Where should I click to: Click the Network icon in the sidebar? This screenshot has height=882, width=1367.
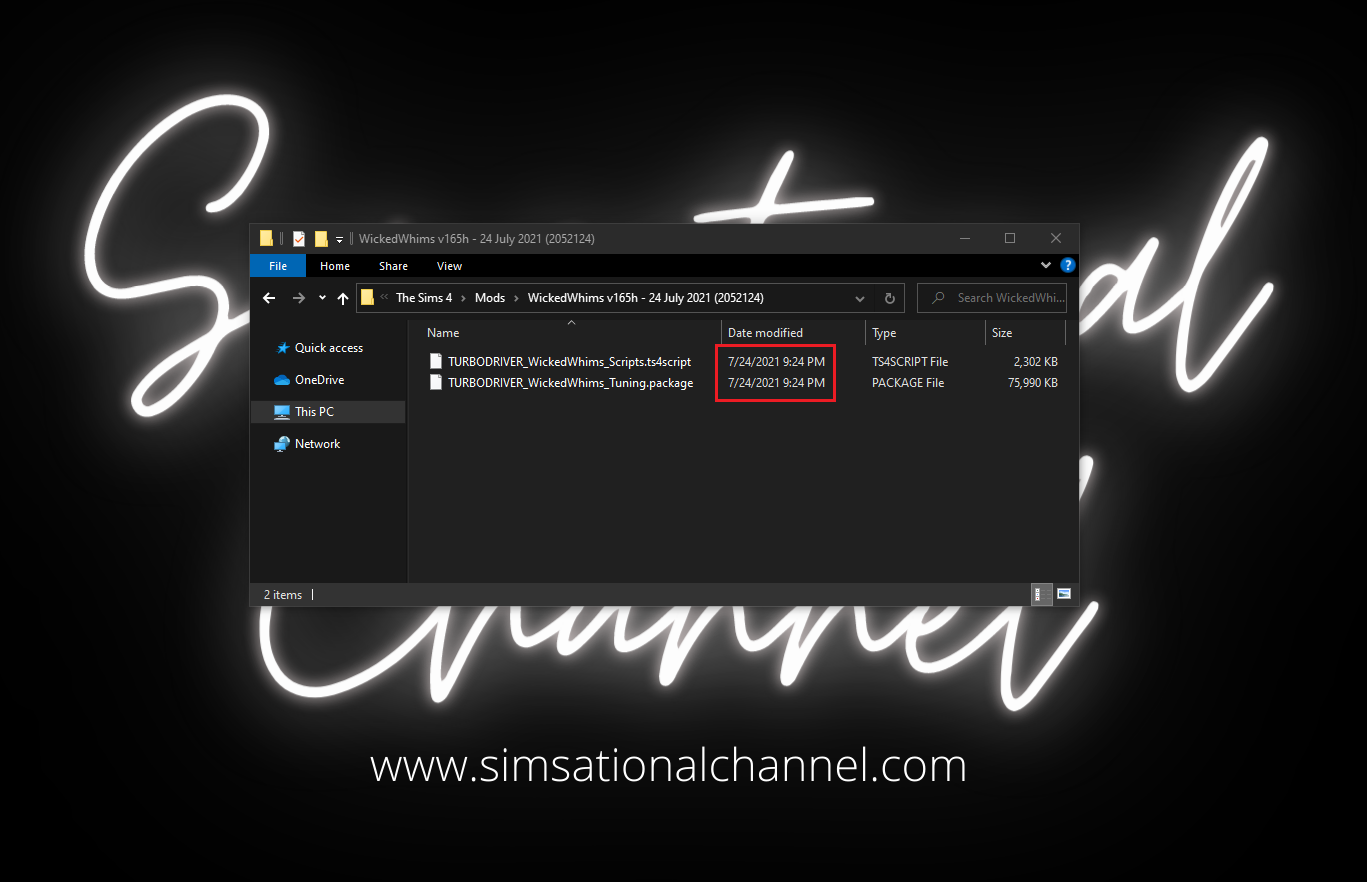point(282,444)
